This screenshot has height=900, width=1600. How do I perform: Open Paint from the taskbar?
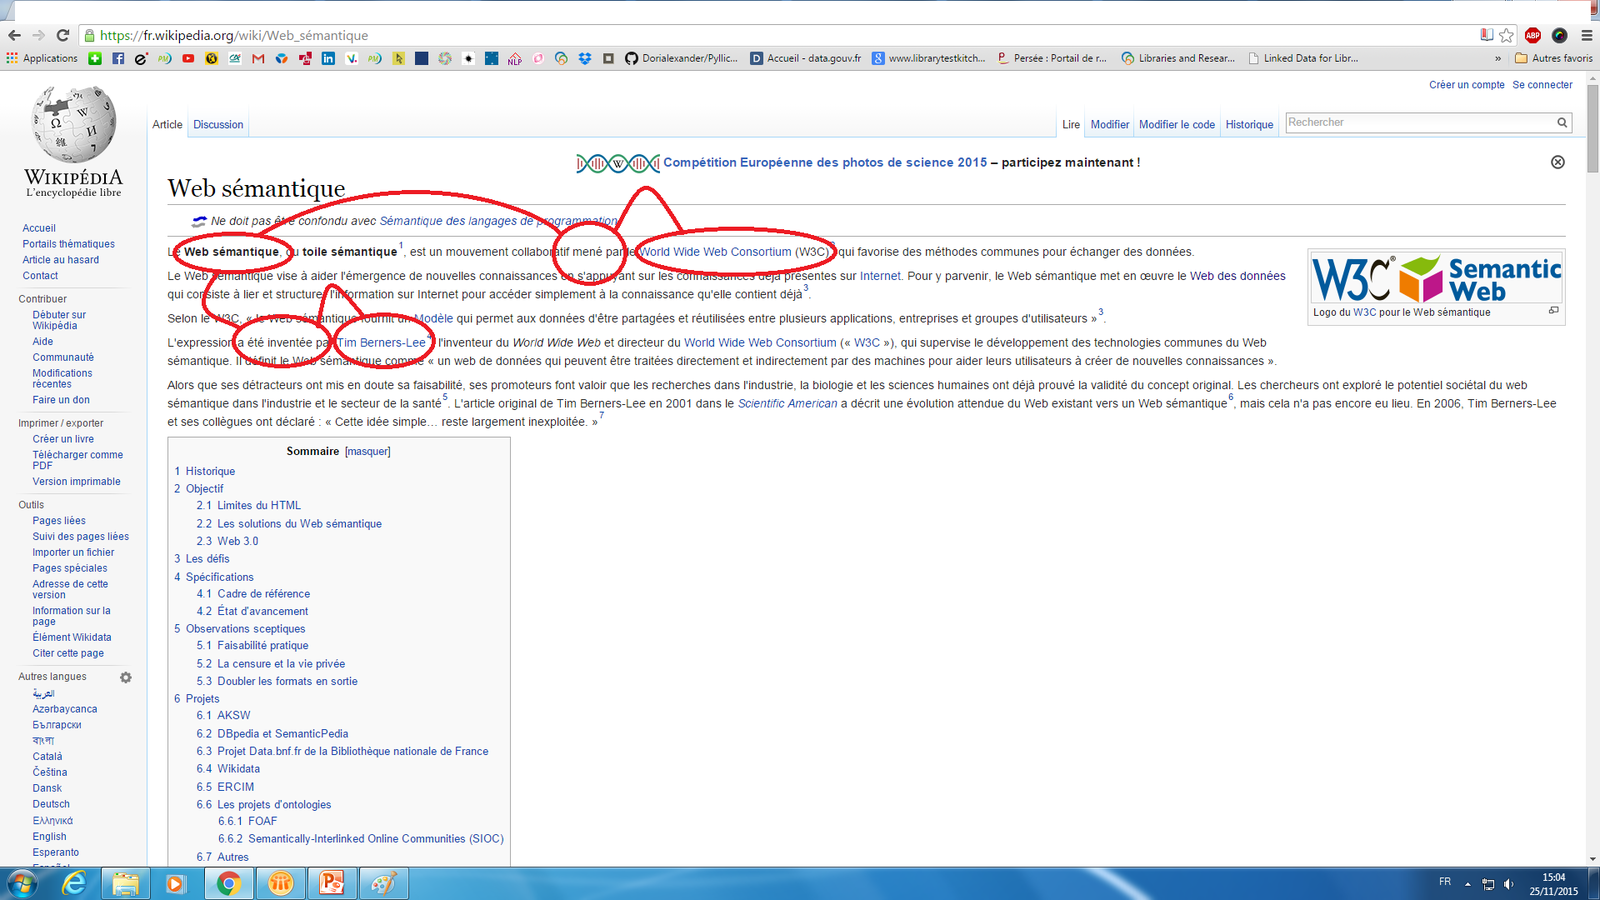383,884
